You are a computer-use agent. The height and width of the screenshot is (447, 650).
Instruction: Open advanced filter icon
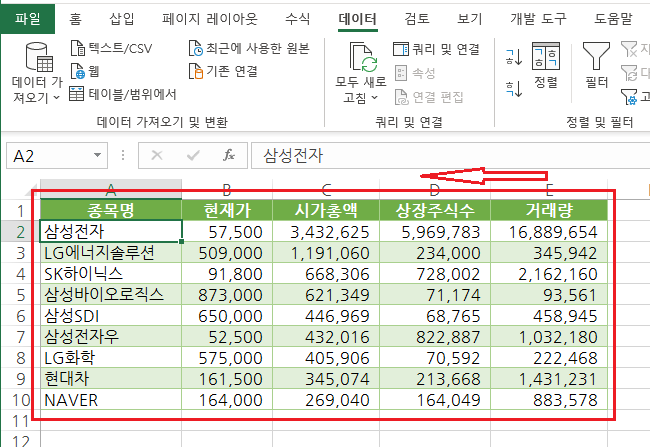tap(628, 97)
